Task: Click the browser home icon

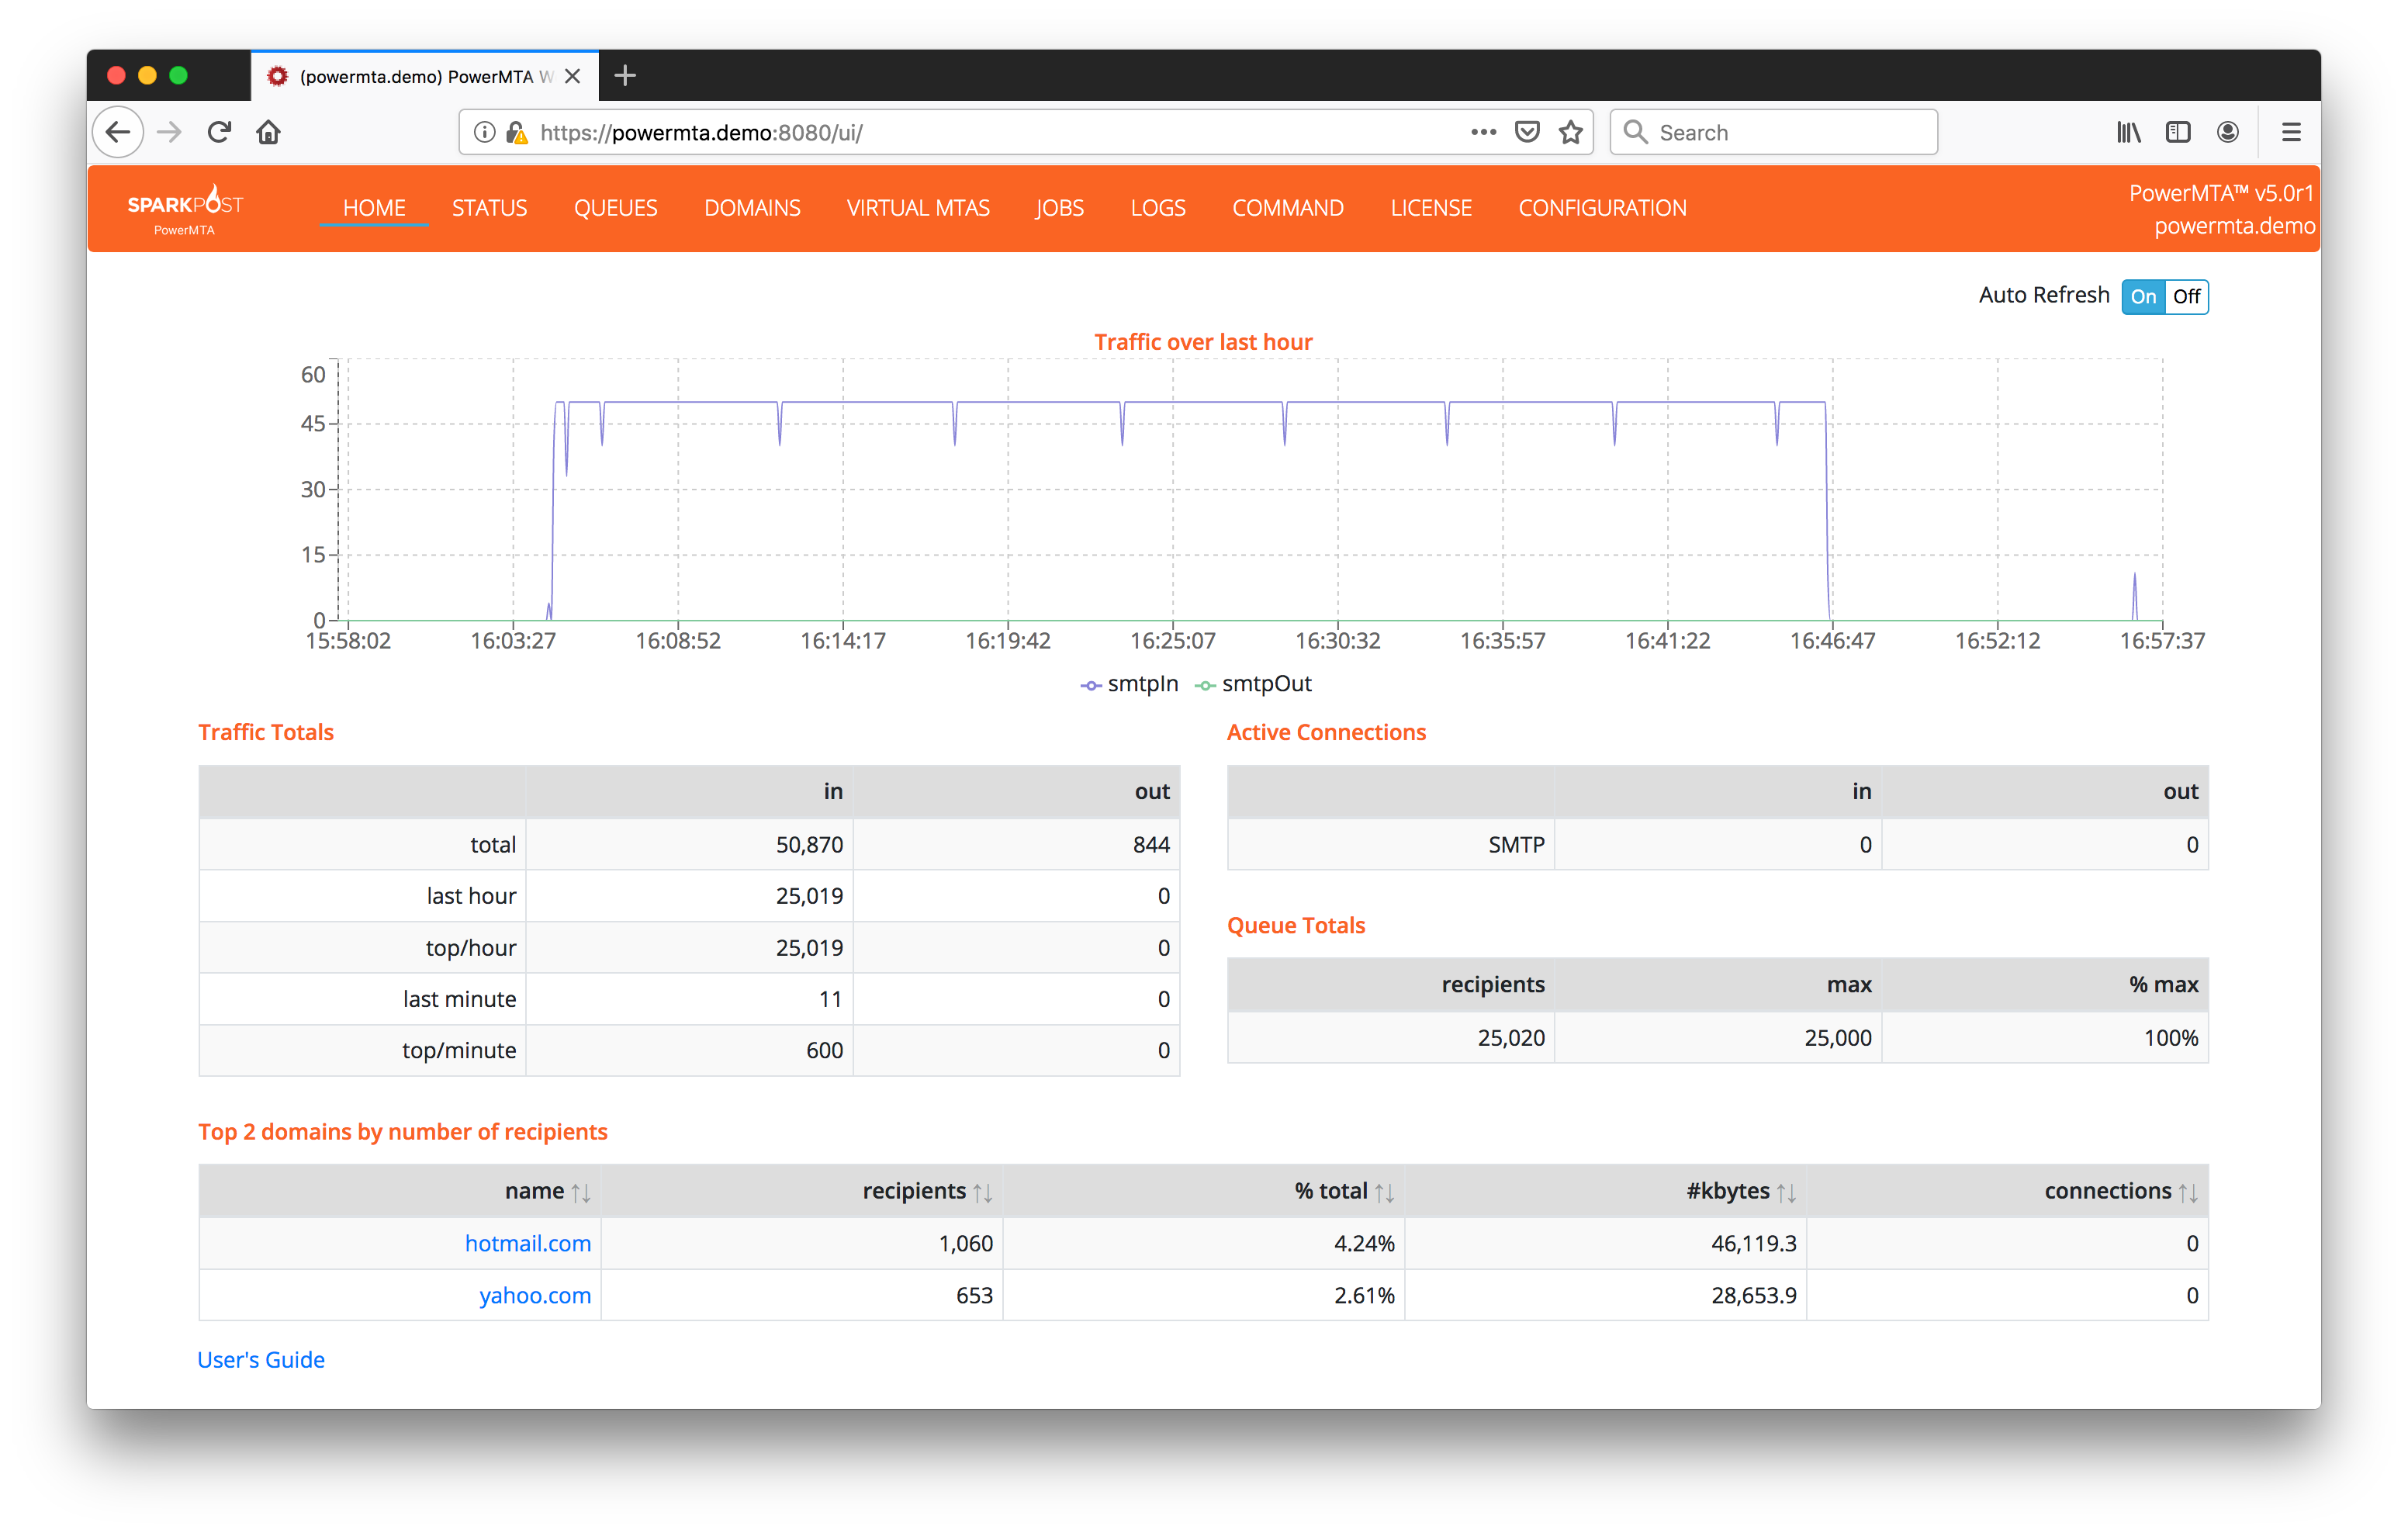Action: [x=268, y=132]
